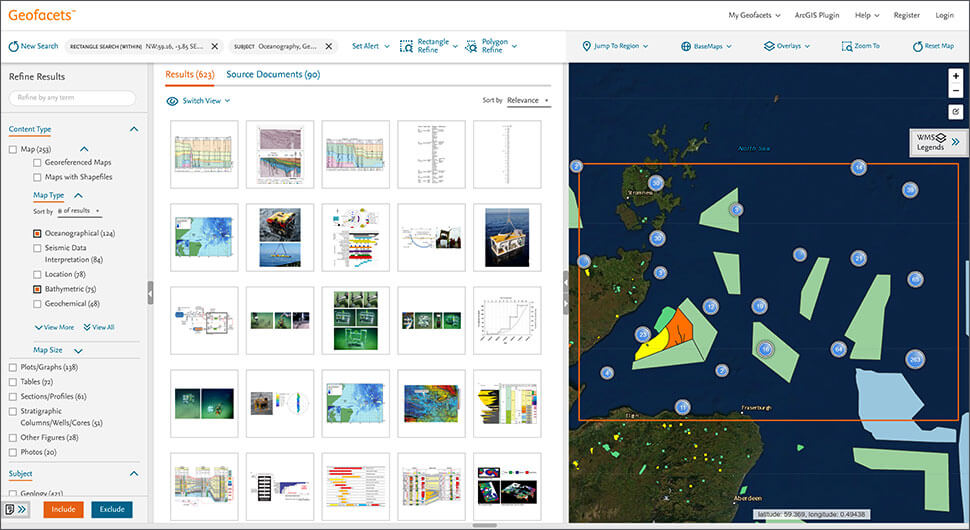Check the Plots/Graphs (138) checkbox
This screenshot has height=530, width=970.
(x=13, y=367)
